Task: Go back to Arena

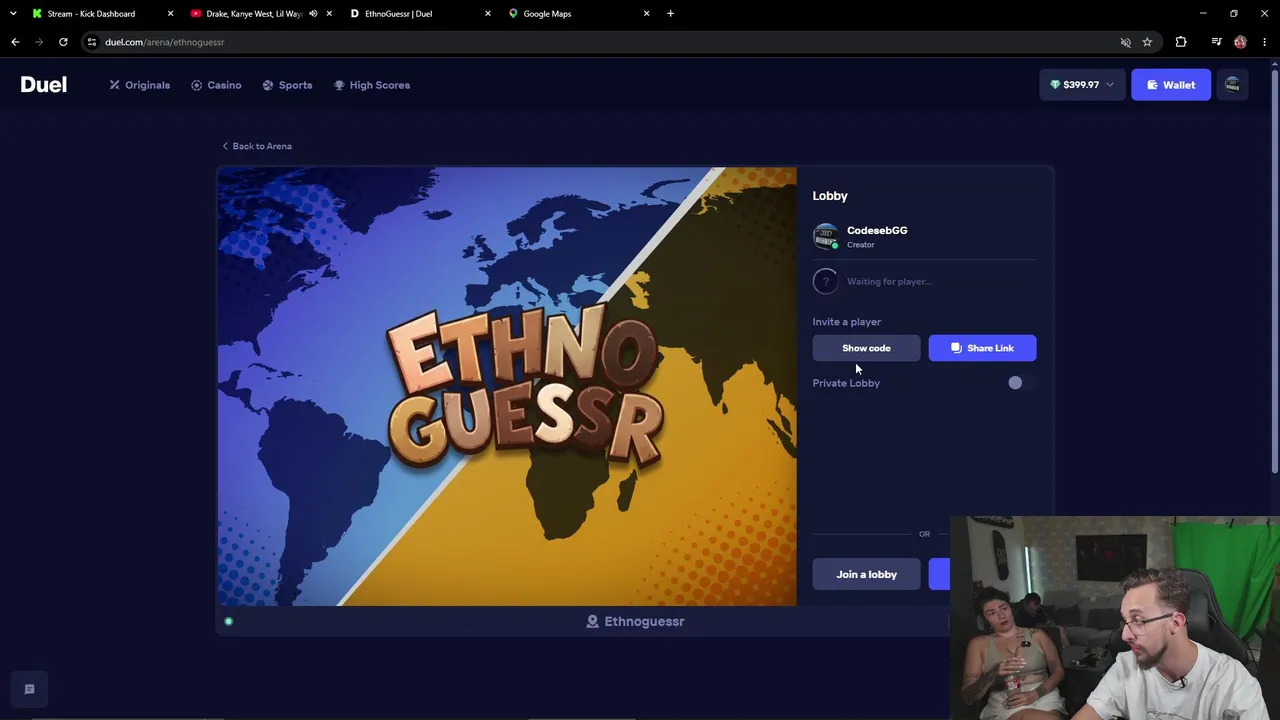Action: click(257, 146)
